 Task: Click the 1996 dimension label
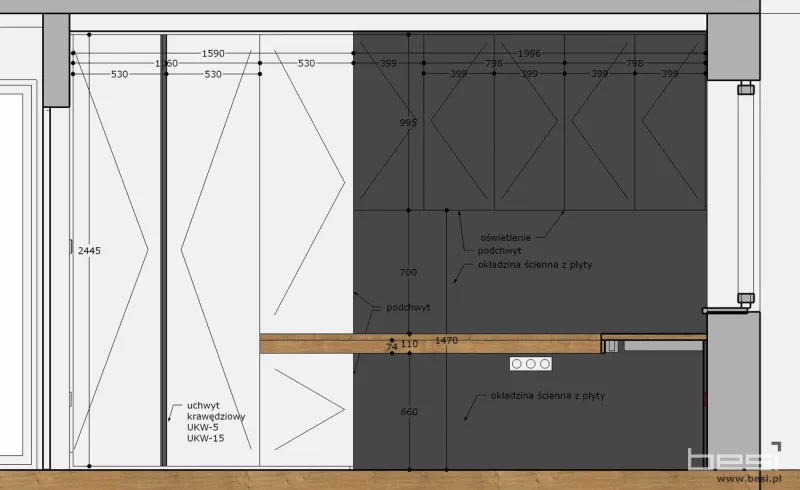(529, 53)
